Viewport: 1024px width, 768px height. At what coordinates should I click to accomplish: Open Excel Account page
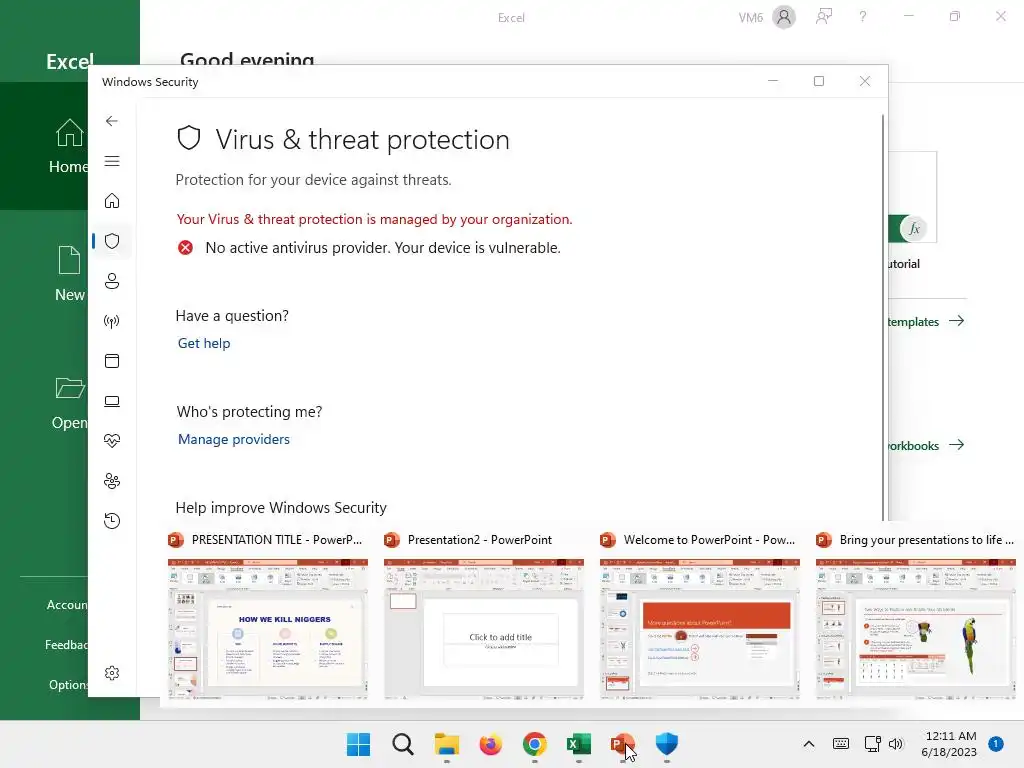tap(67, 605)
